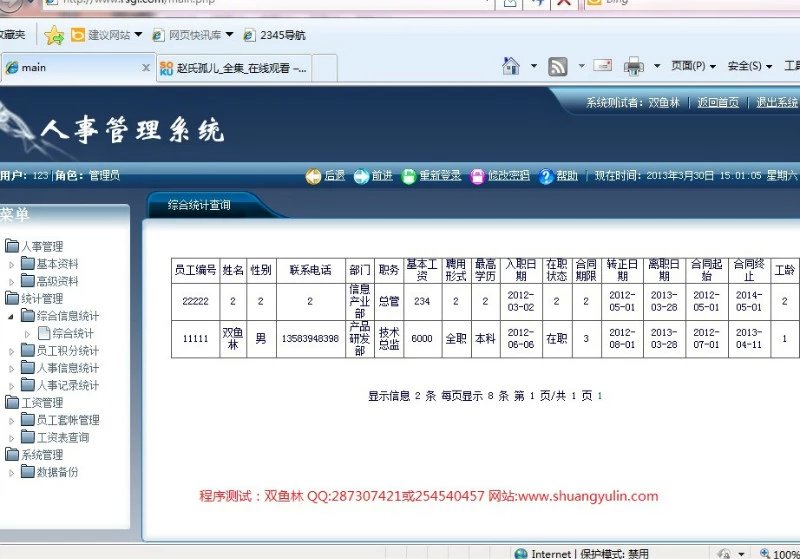Click the 人事管理 folder icon
The height and width of the screenshot is (559, 800).
coord(12,246)
